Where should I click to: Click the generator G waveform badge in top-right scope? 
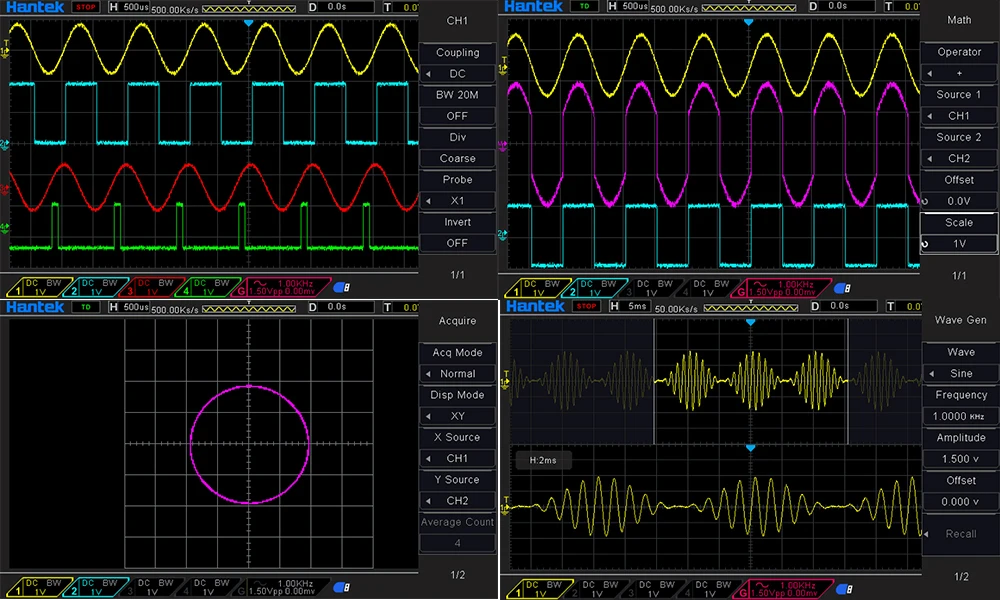click(x=780, y=288)
